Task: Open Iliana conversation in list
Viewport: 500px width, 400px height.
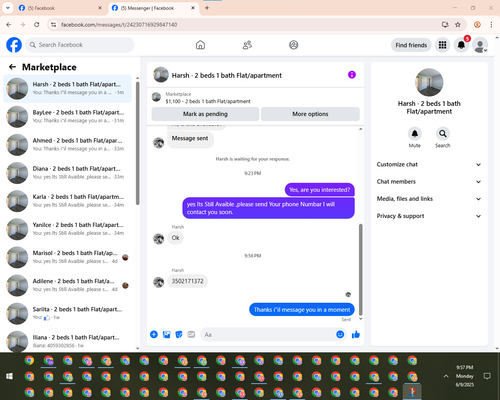Action: 67,341
